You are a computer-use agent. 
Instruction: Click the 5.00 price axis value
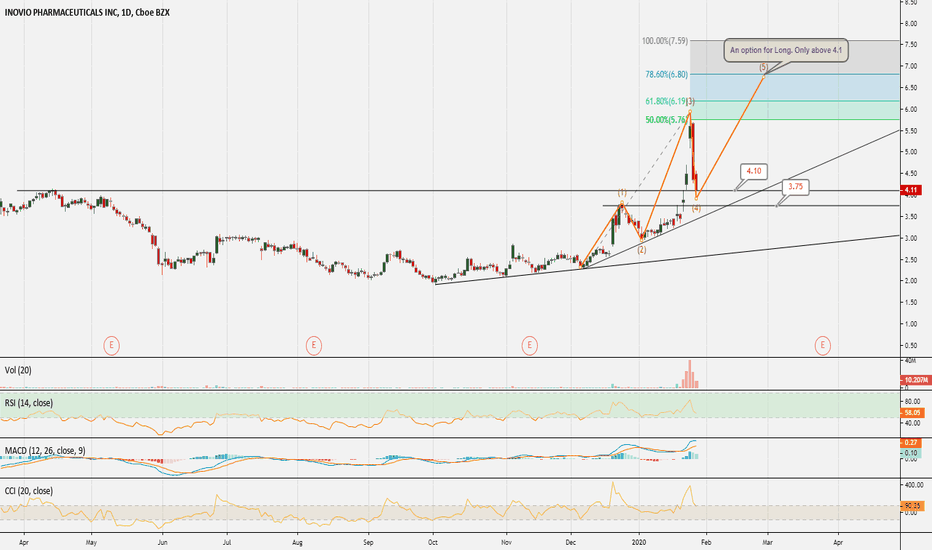click(910, 152)
